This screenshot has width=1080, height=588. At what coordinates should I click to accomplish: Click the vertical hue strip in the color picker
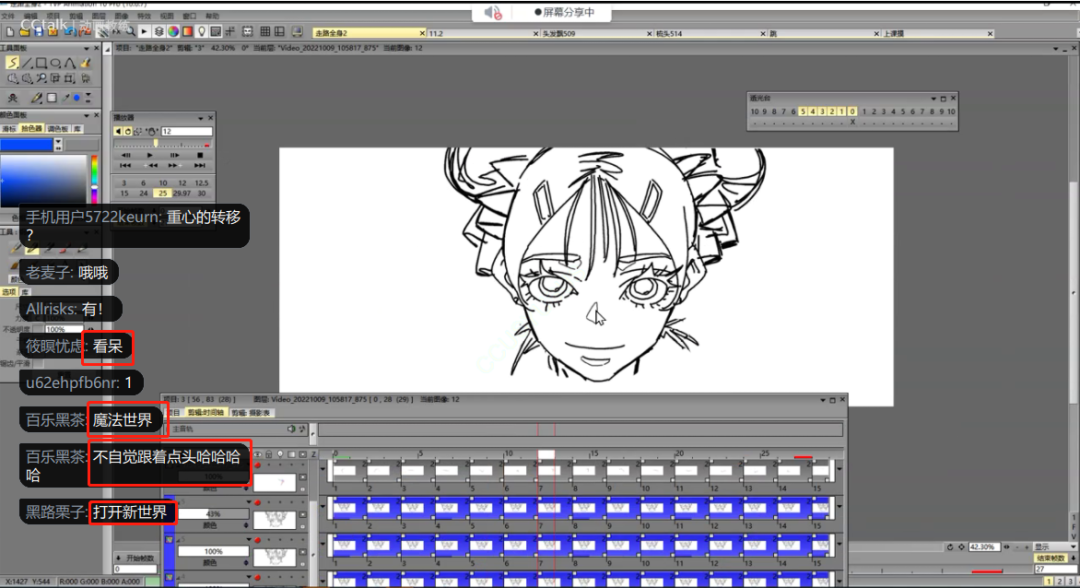pyautogui.click(x=94, y=179)
